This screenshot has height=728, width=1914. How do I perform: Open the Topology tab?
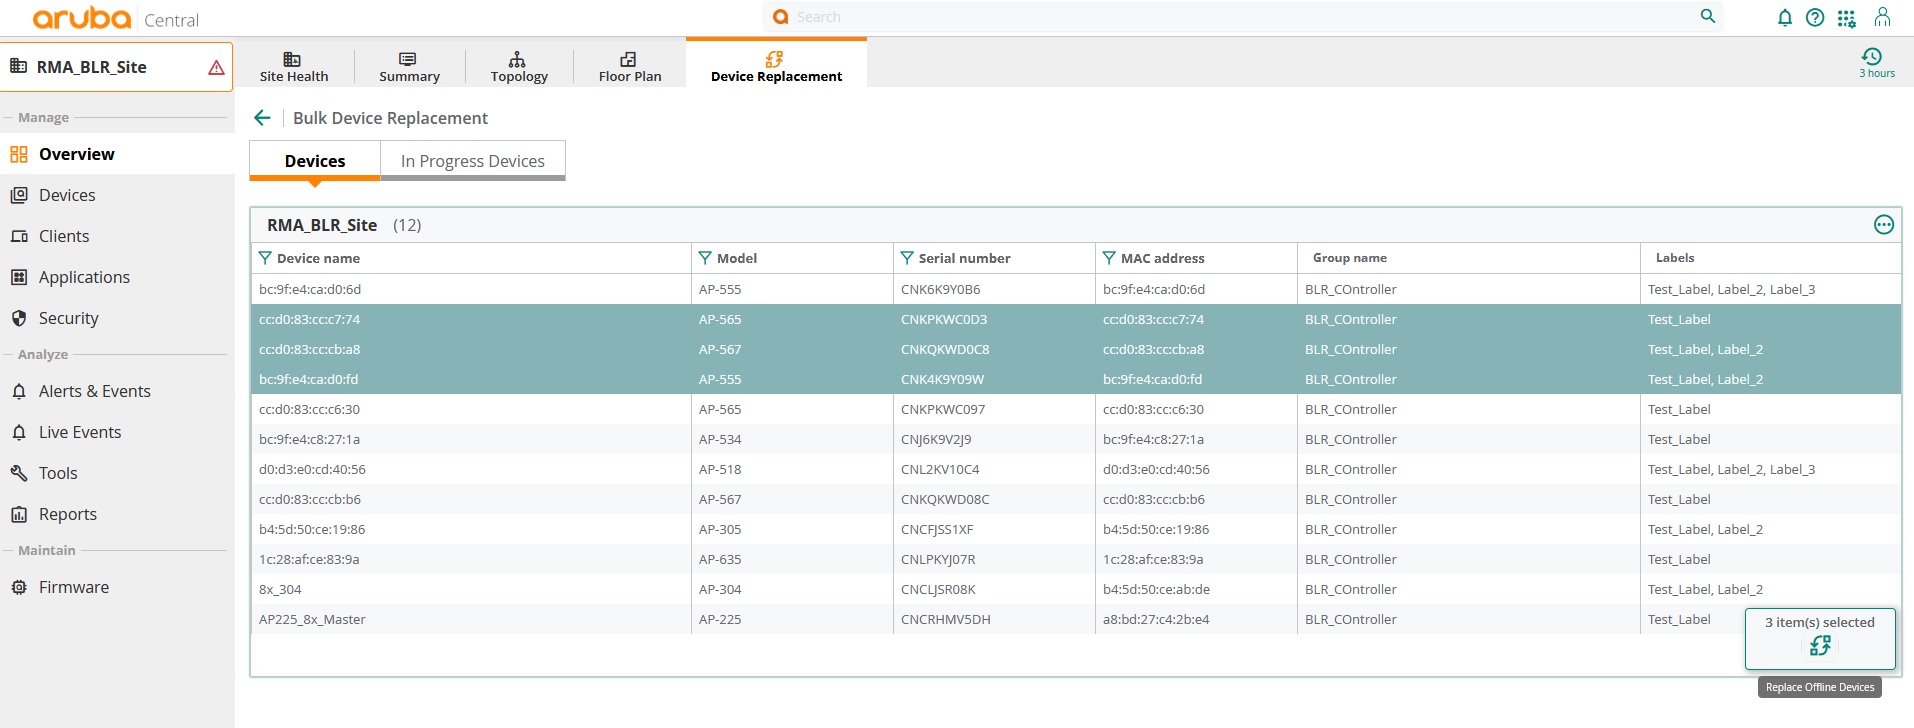click(518, 66)
